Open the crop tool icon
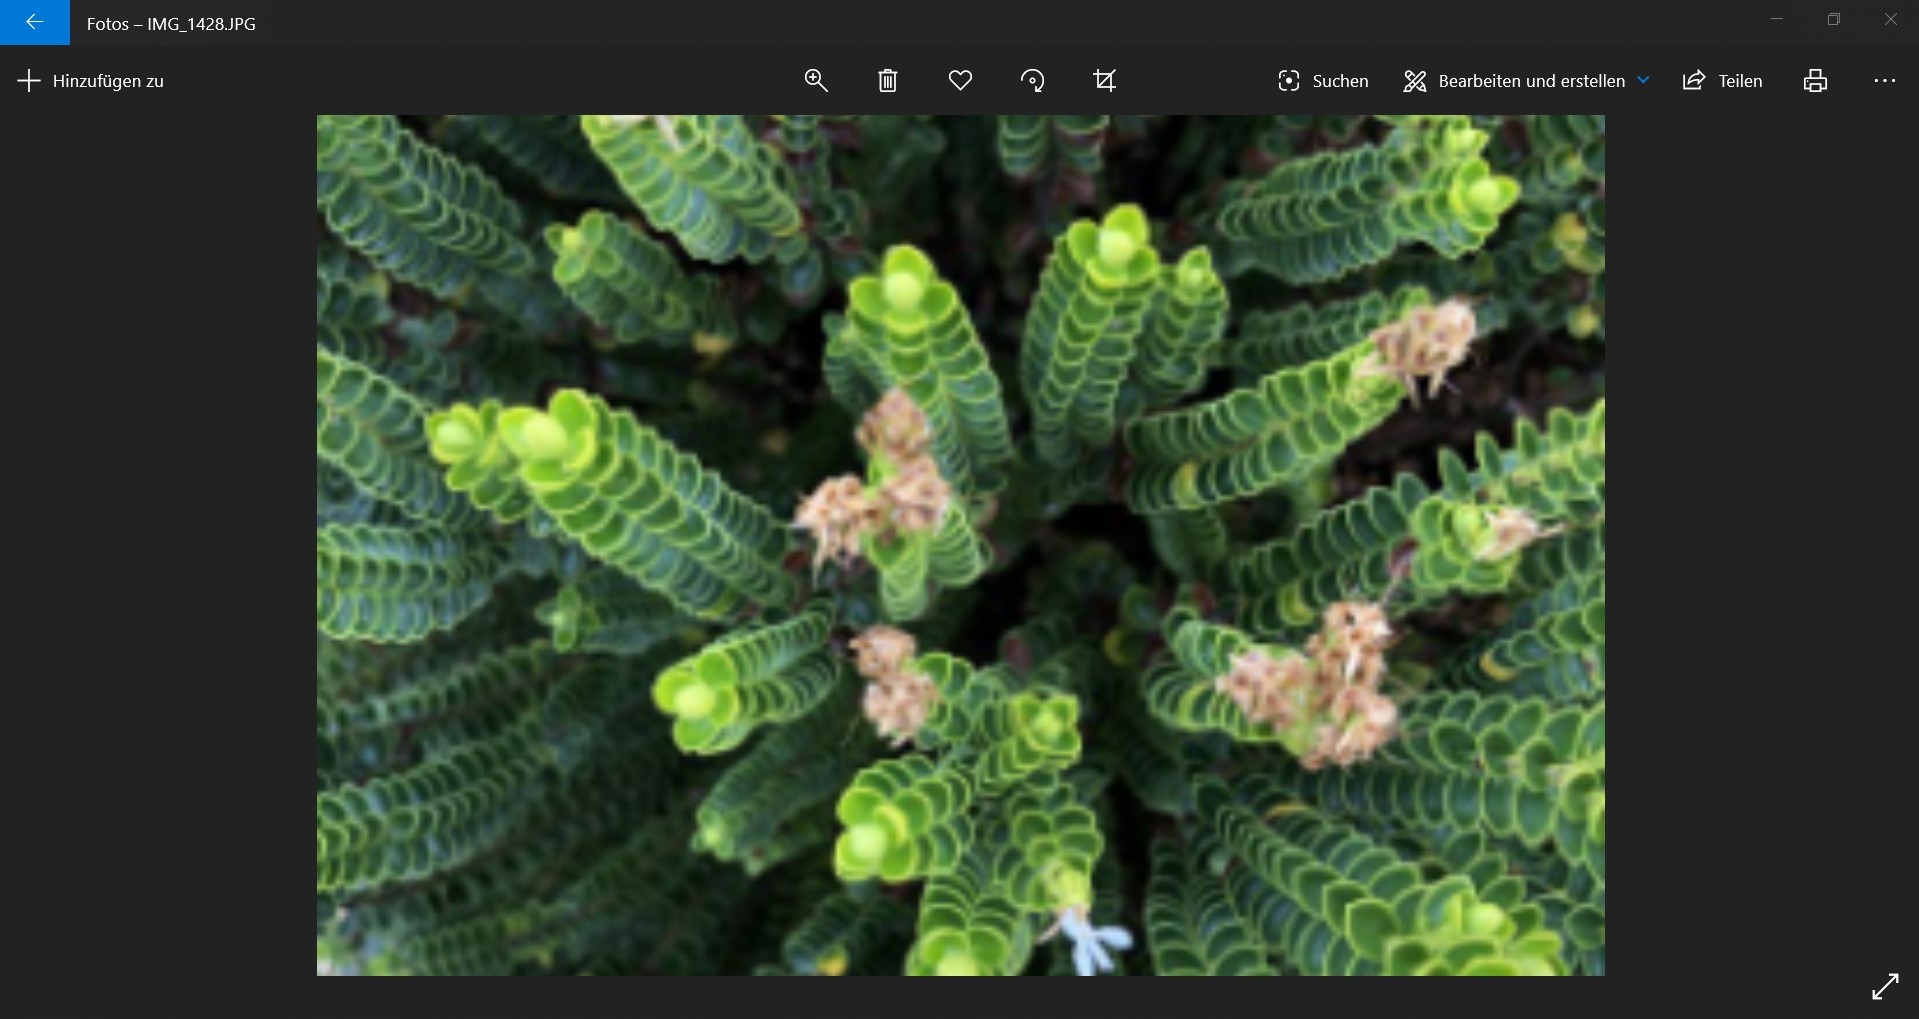Screen dimensions: 1919x1019 point(1105,81)
